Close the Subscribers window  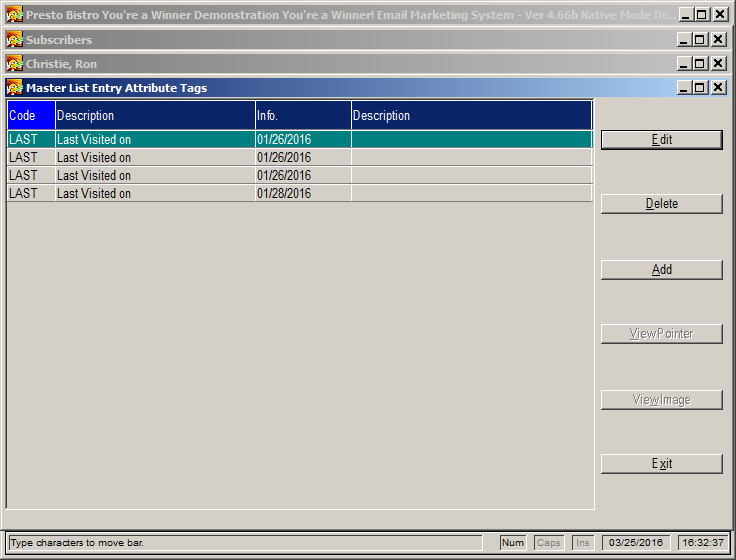pos(718,39)
